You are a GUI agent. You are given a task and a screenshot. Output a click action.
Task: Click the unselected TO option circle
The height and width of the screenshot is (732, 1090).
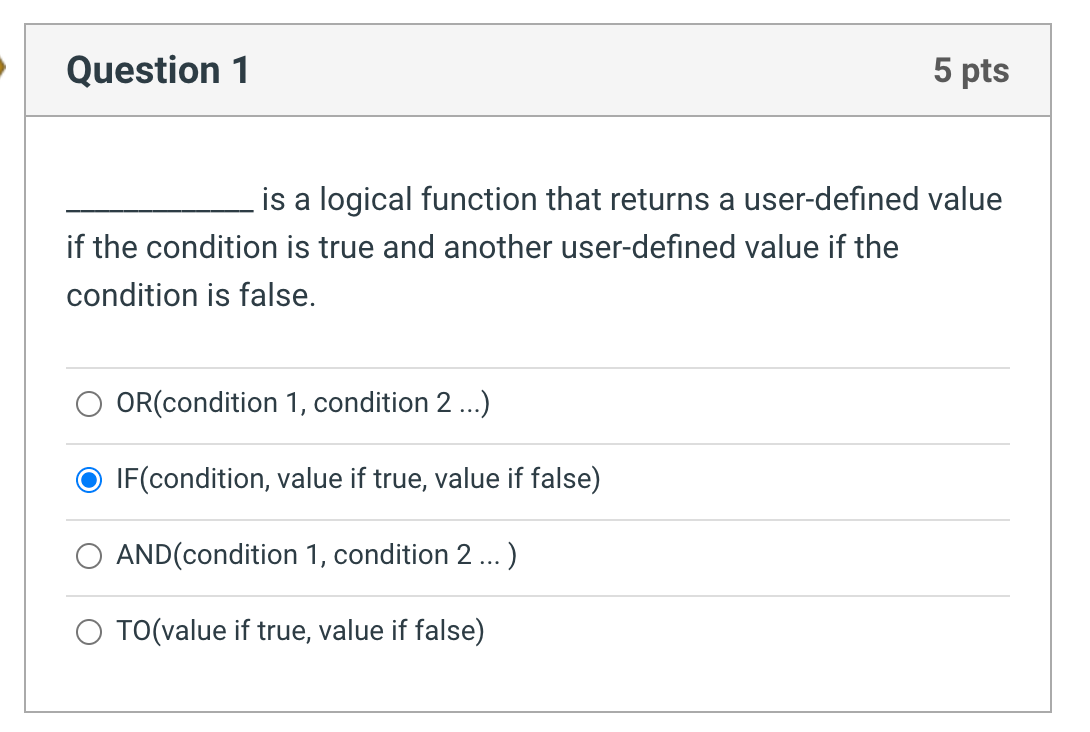pyautogui.click(x=89, y=631)
